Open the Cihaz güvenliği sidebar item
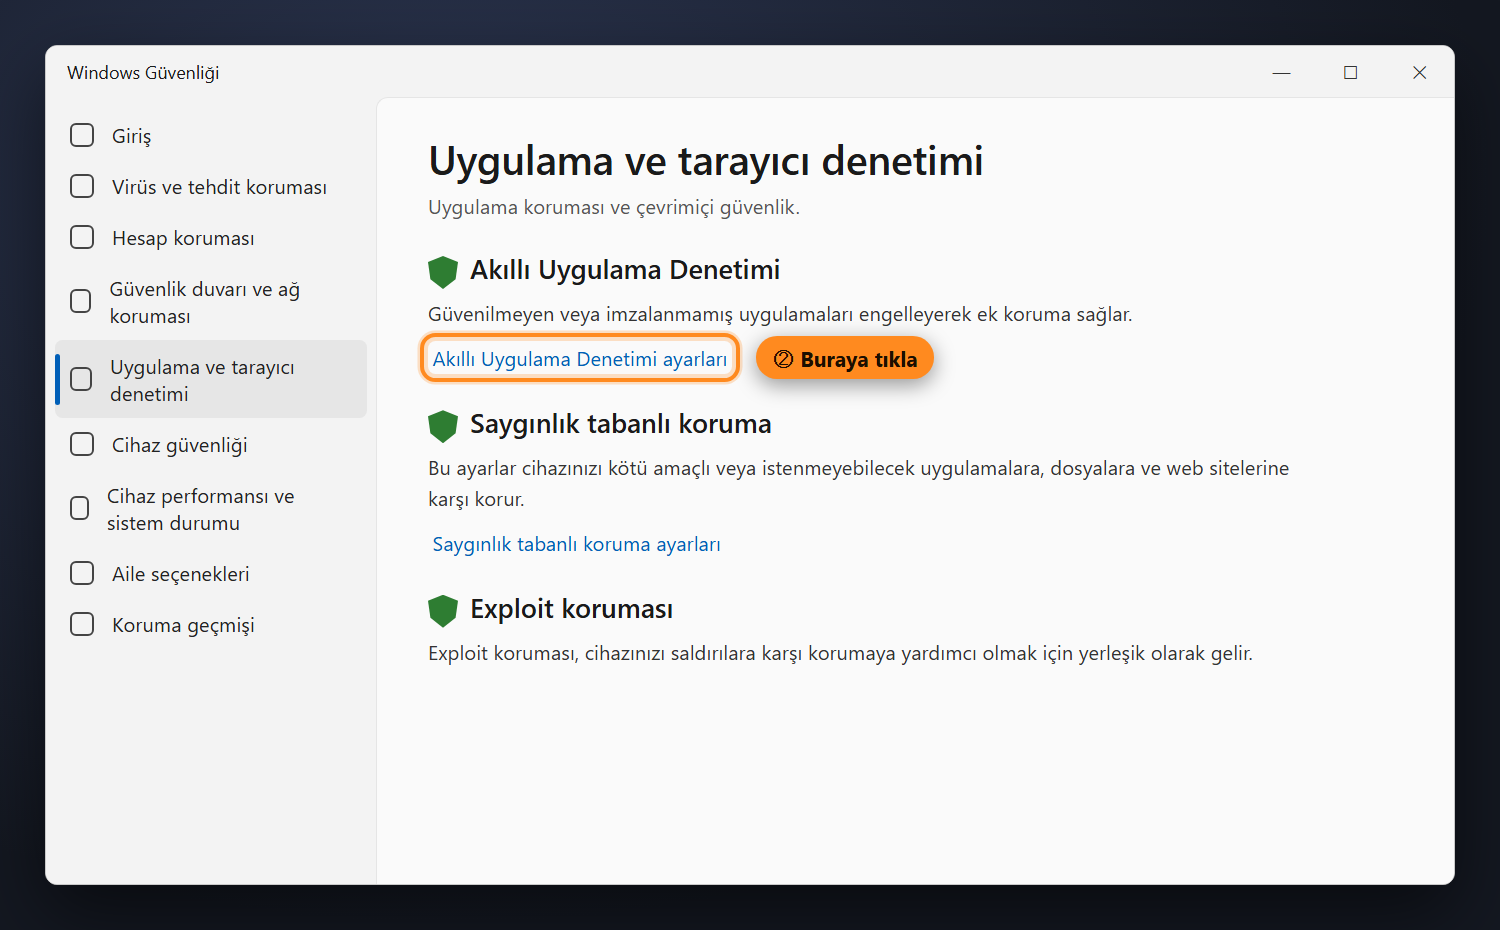Screen dimensions: 1500x930 coord(211,445)
